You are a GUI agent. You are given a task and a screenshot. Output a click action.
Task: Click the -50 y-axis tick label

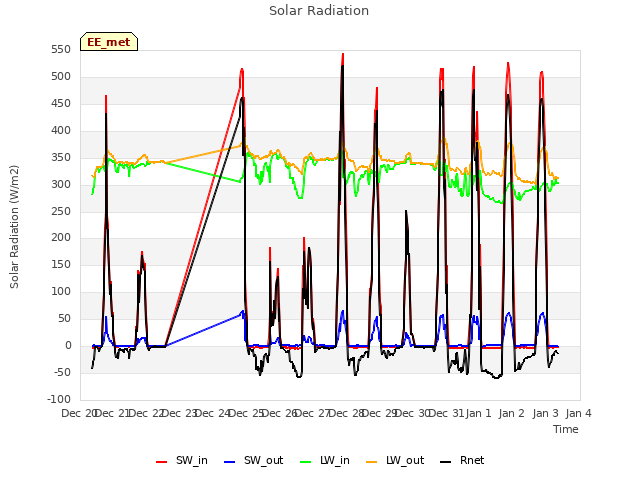62,372
